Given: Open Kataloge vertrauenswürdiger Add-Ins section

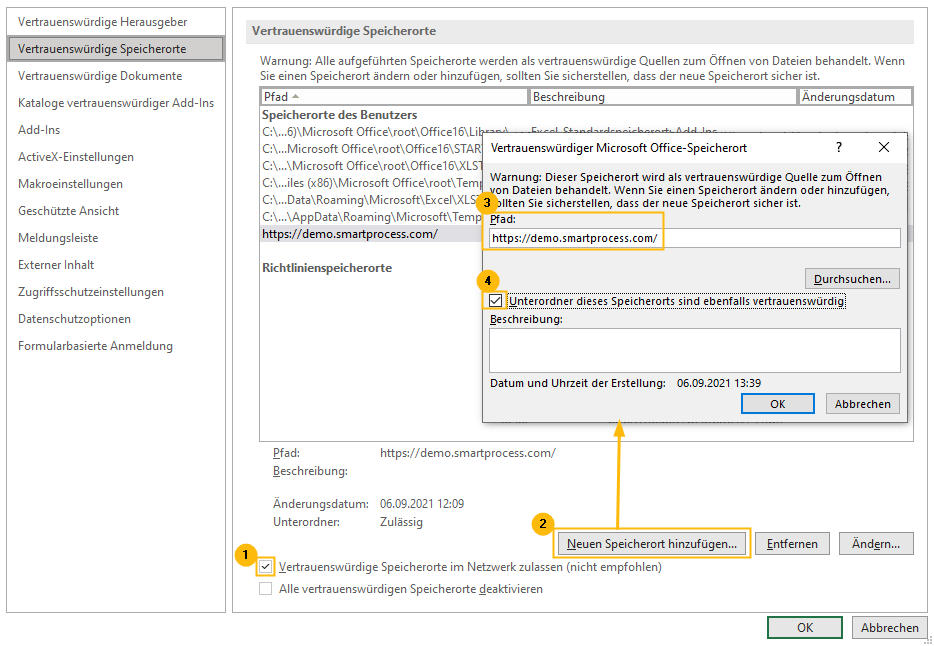Looking at the screenshot, I should tap(116, 103).
